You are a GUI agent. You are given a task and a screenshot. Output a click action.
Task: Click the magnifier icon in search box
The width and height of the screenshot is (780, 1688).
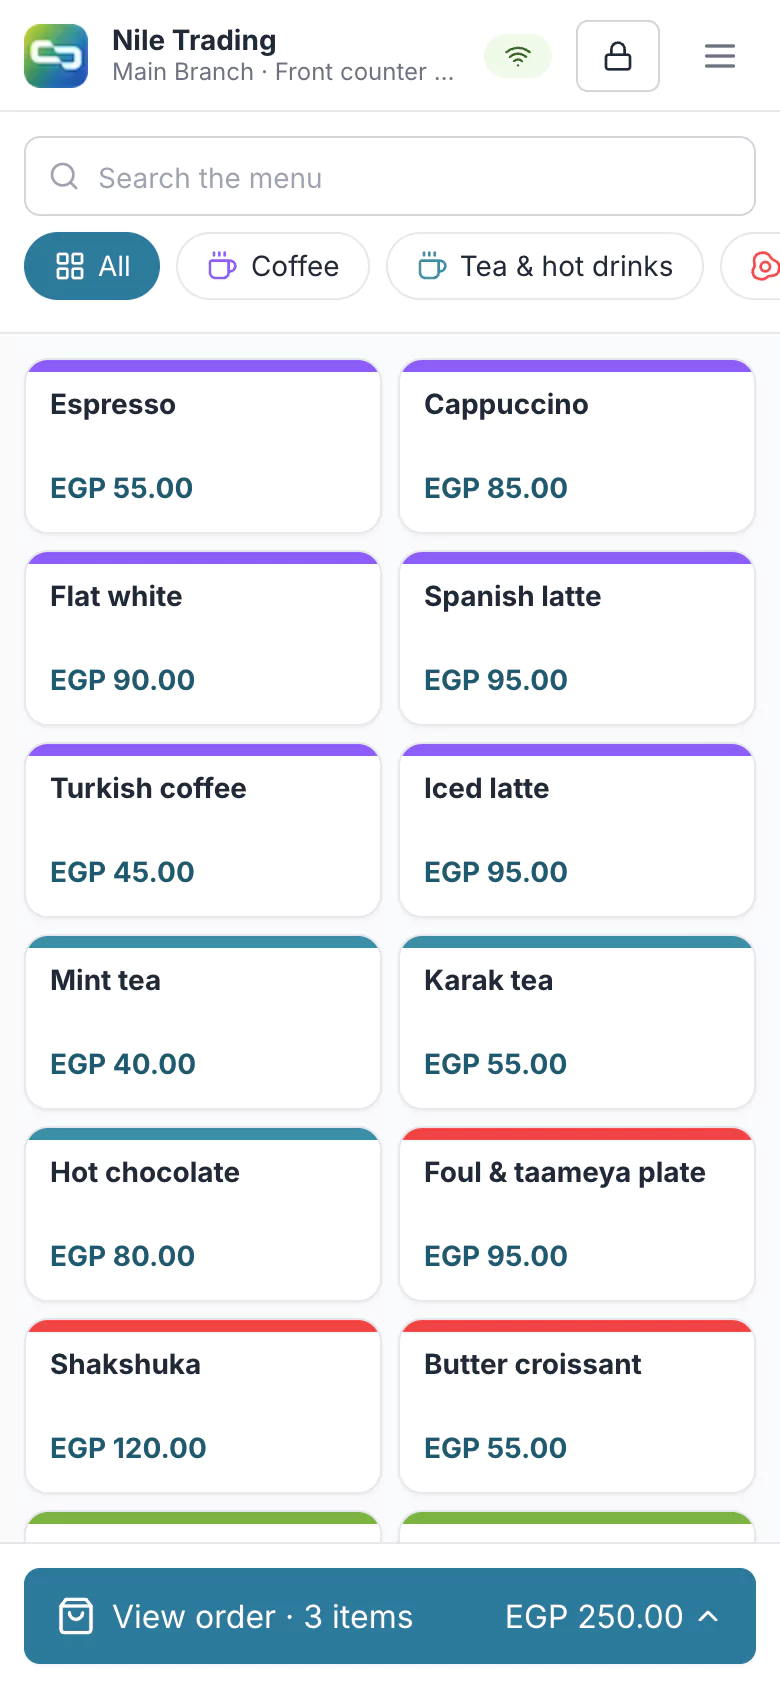pos(64,176)
